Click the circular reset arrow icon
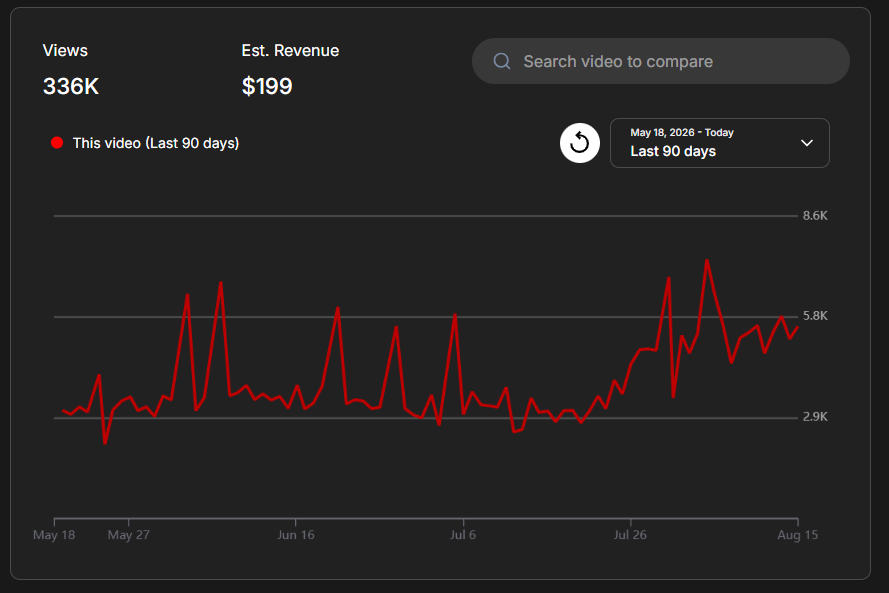 tap(579, 143)
